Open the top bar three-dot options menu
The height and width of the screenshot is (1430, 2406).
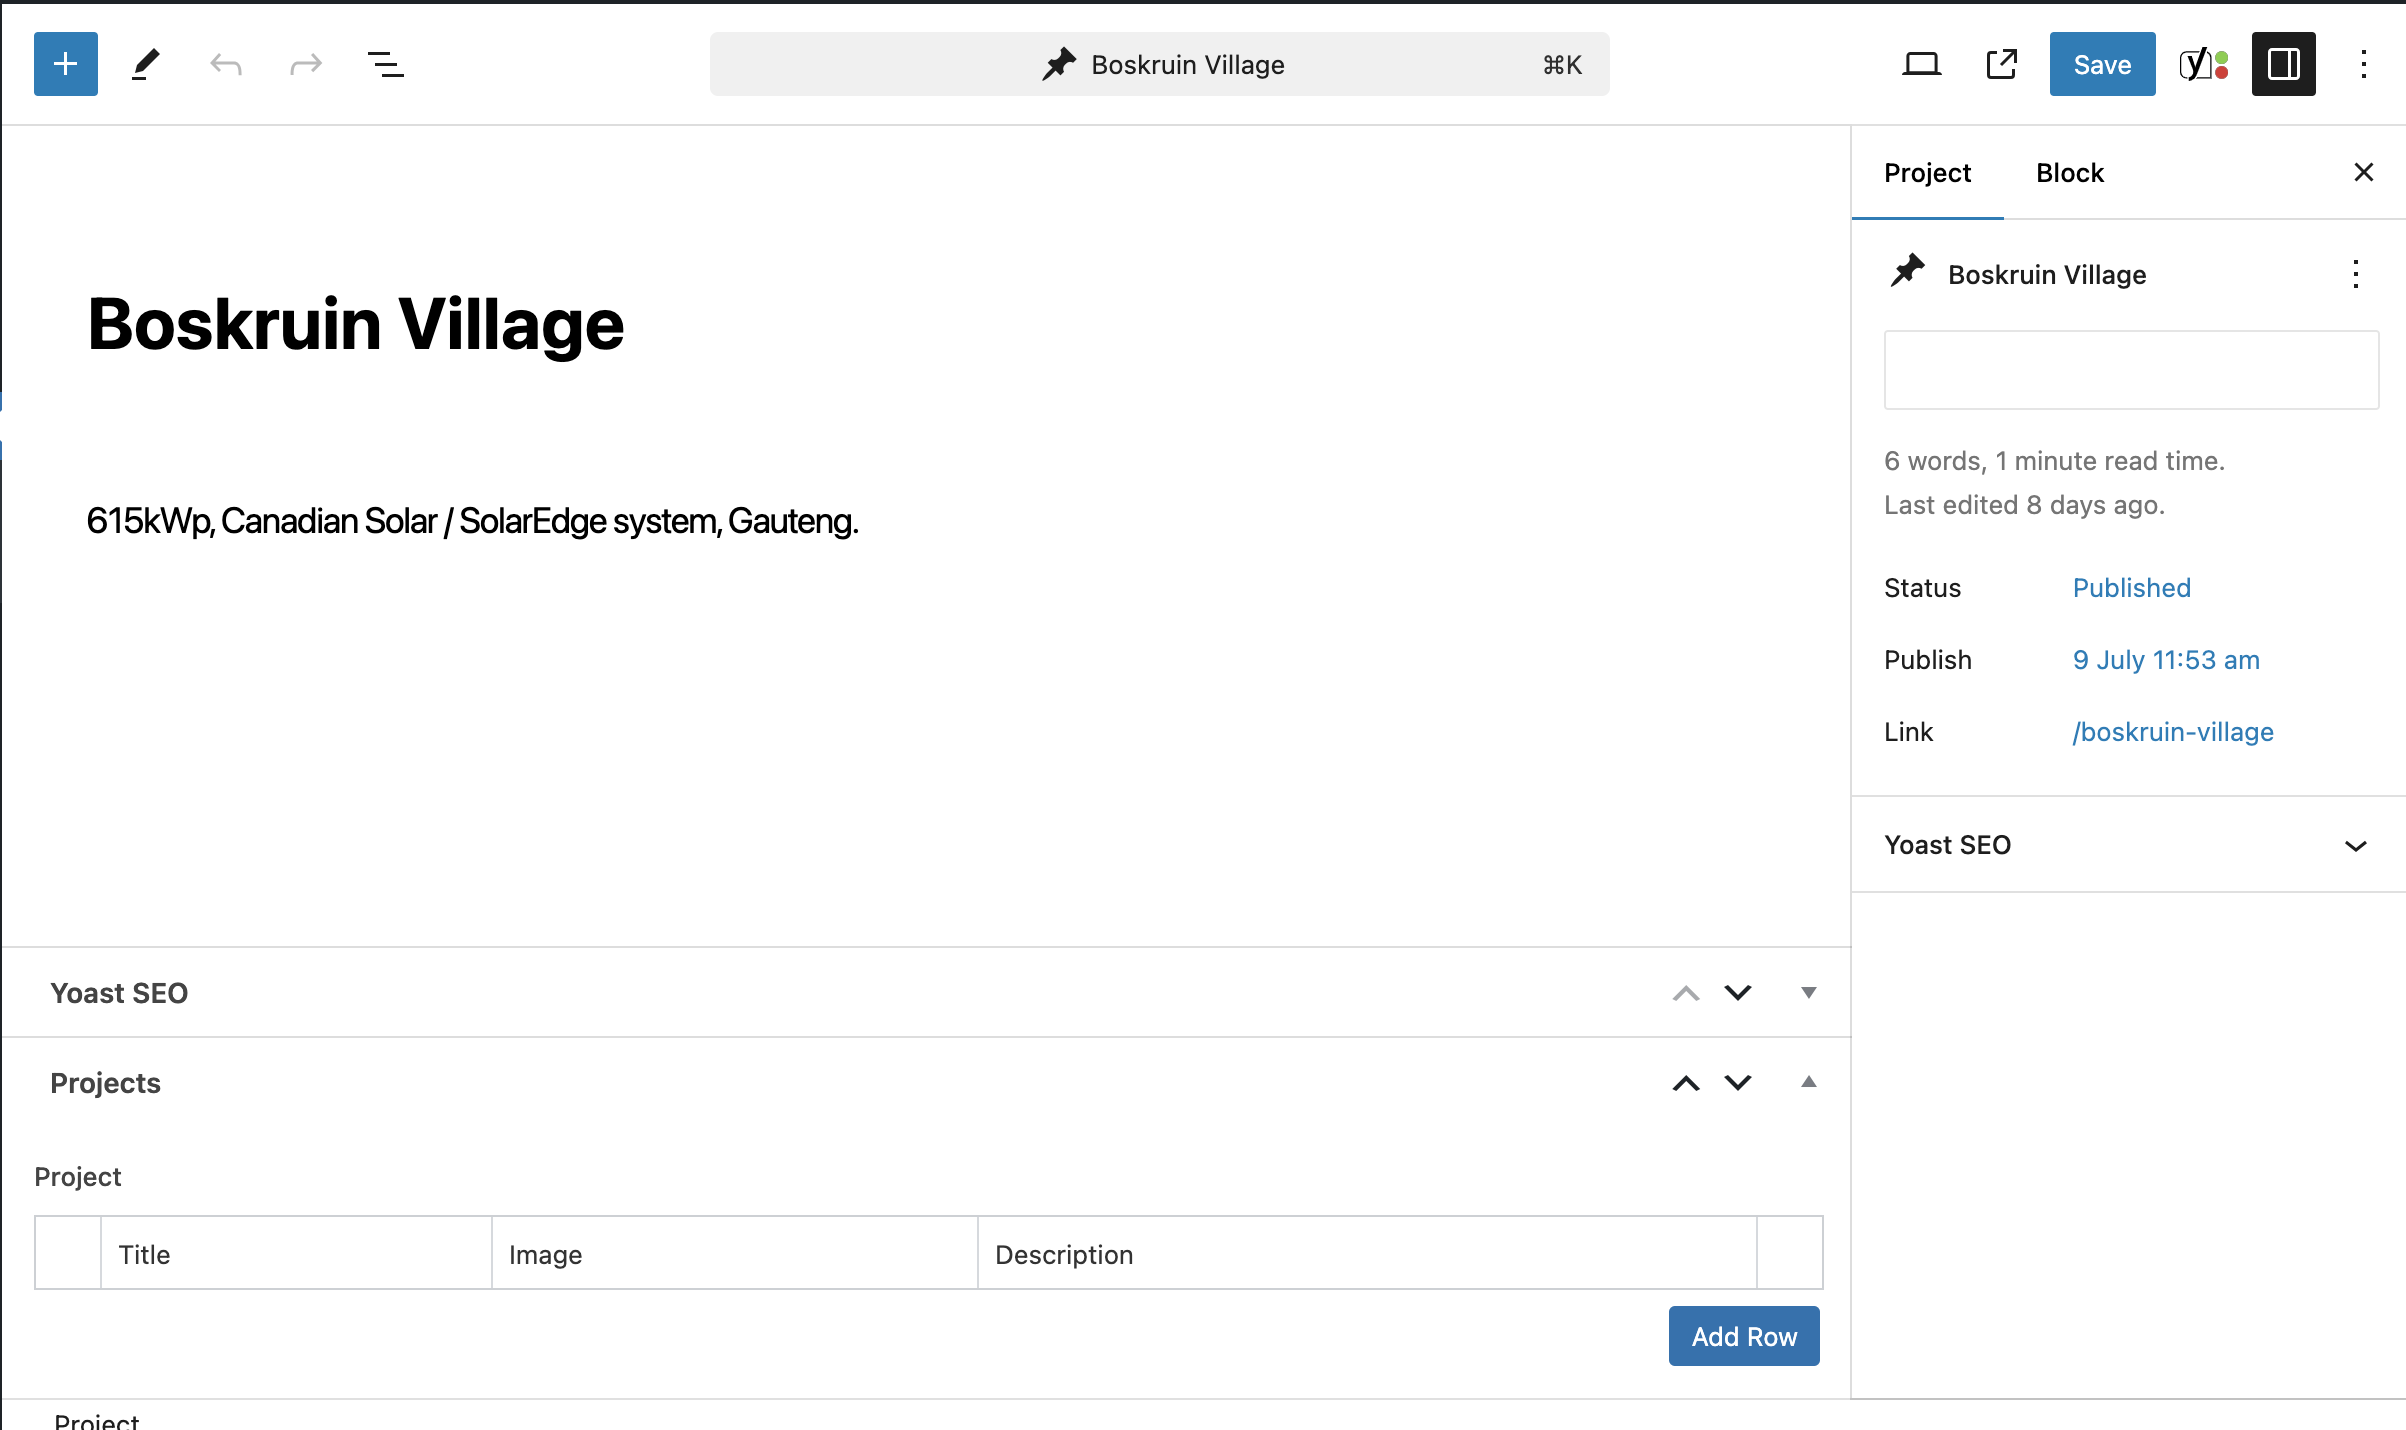coord(2364,65)
